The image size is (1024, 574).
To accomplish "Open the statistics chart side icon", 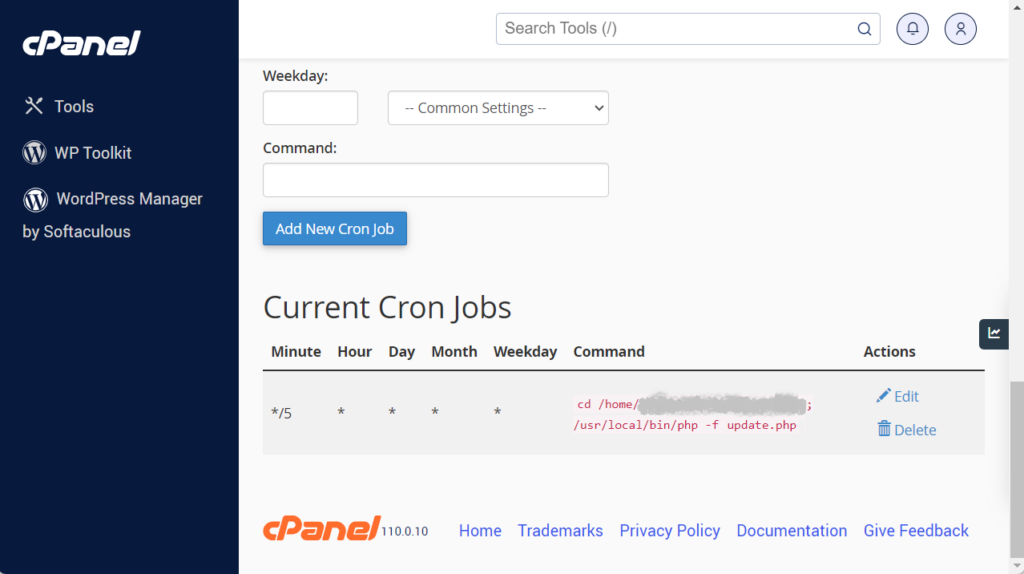I will click(994, 334).
